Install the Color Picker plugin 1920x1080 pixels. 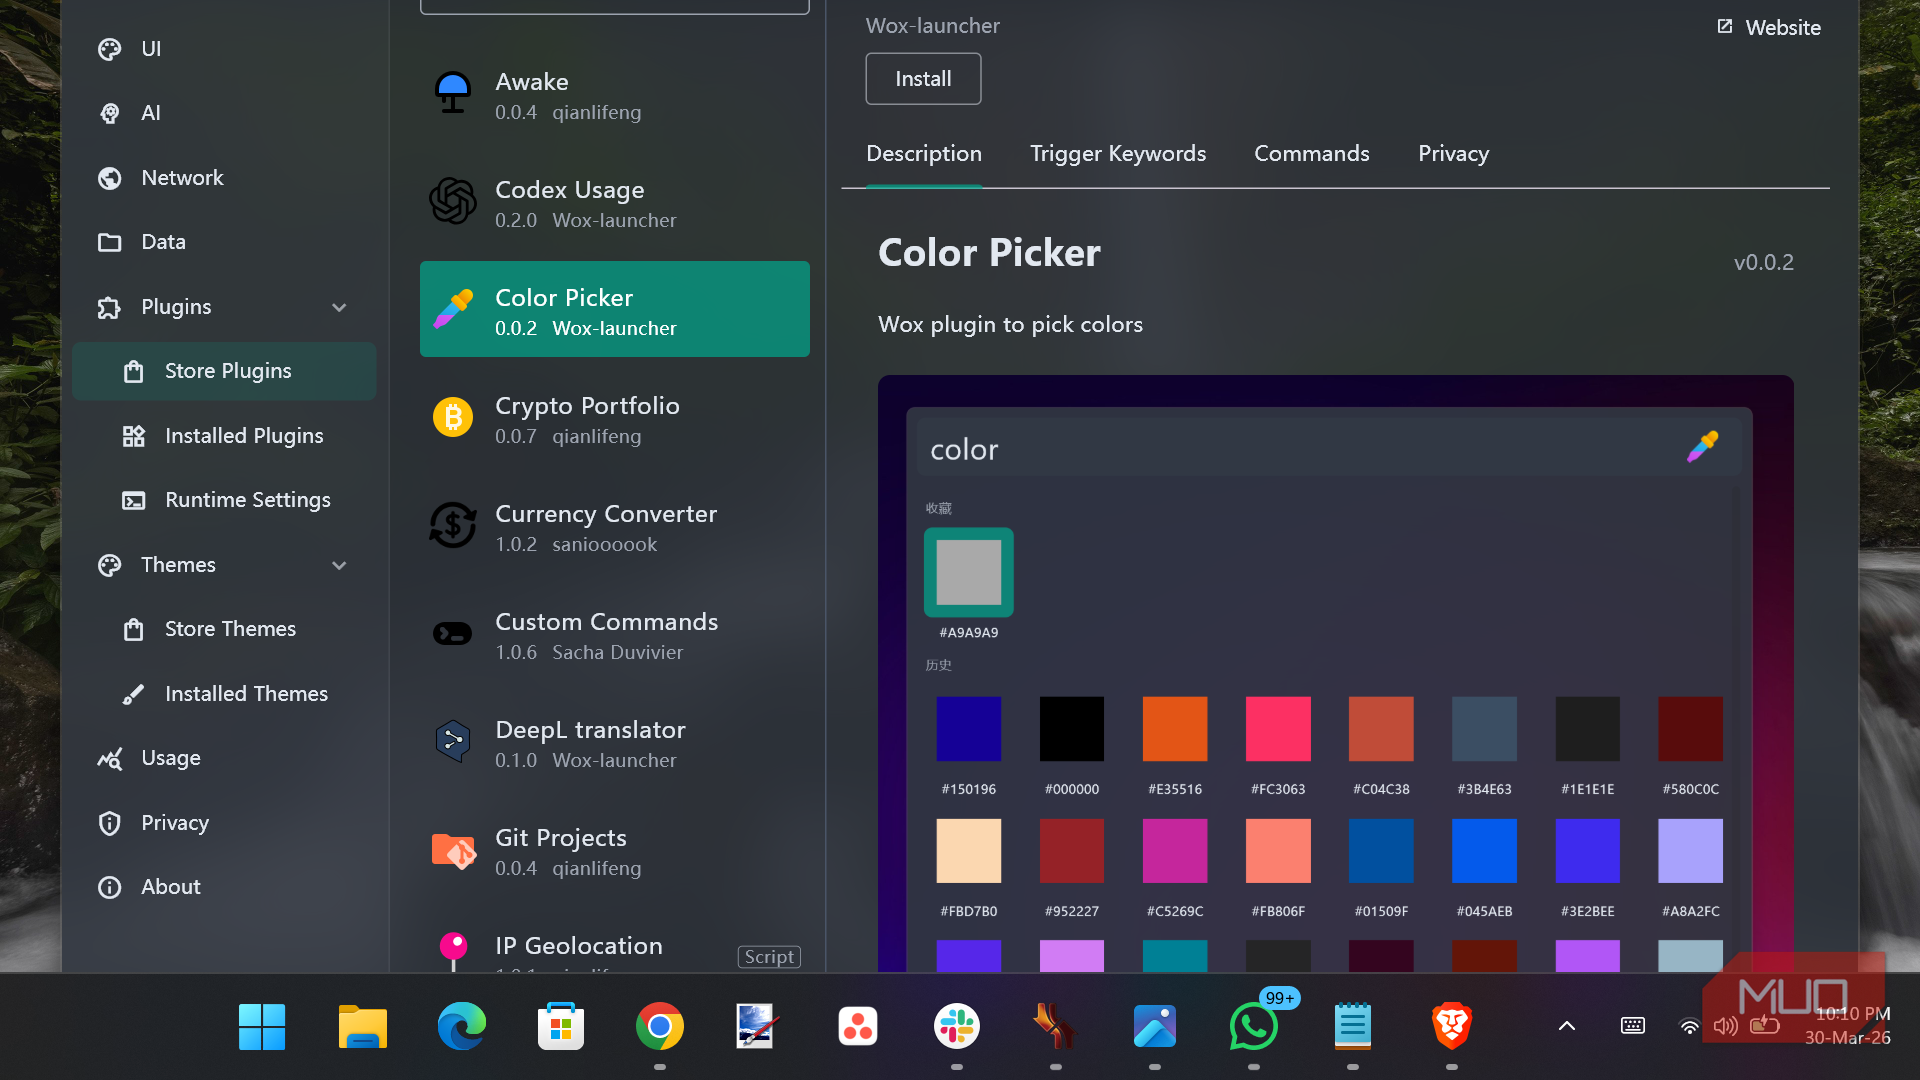coord(923,79)
